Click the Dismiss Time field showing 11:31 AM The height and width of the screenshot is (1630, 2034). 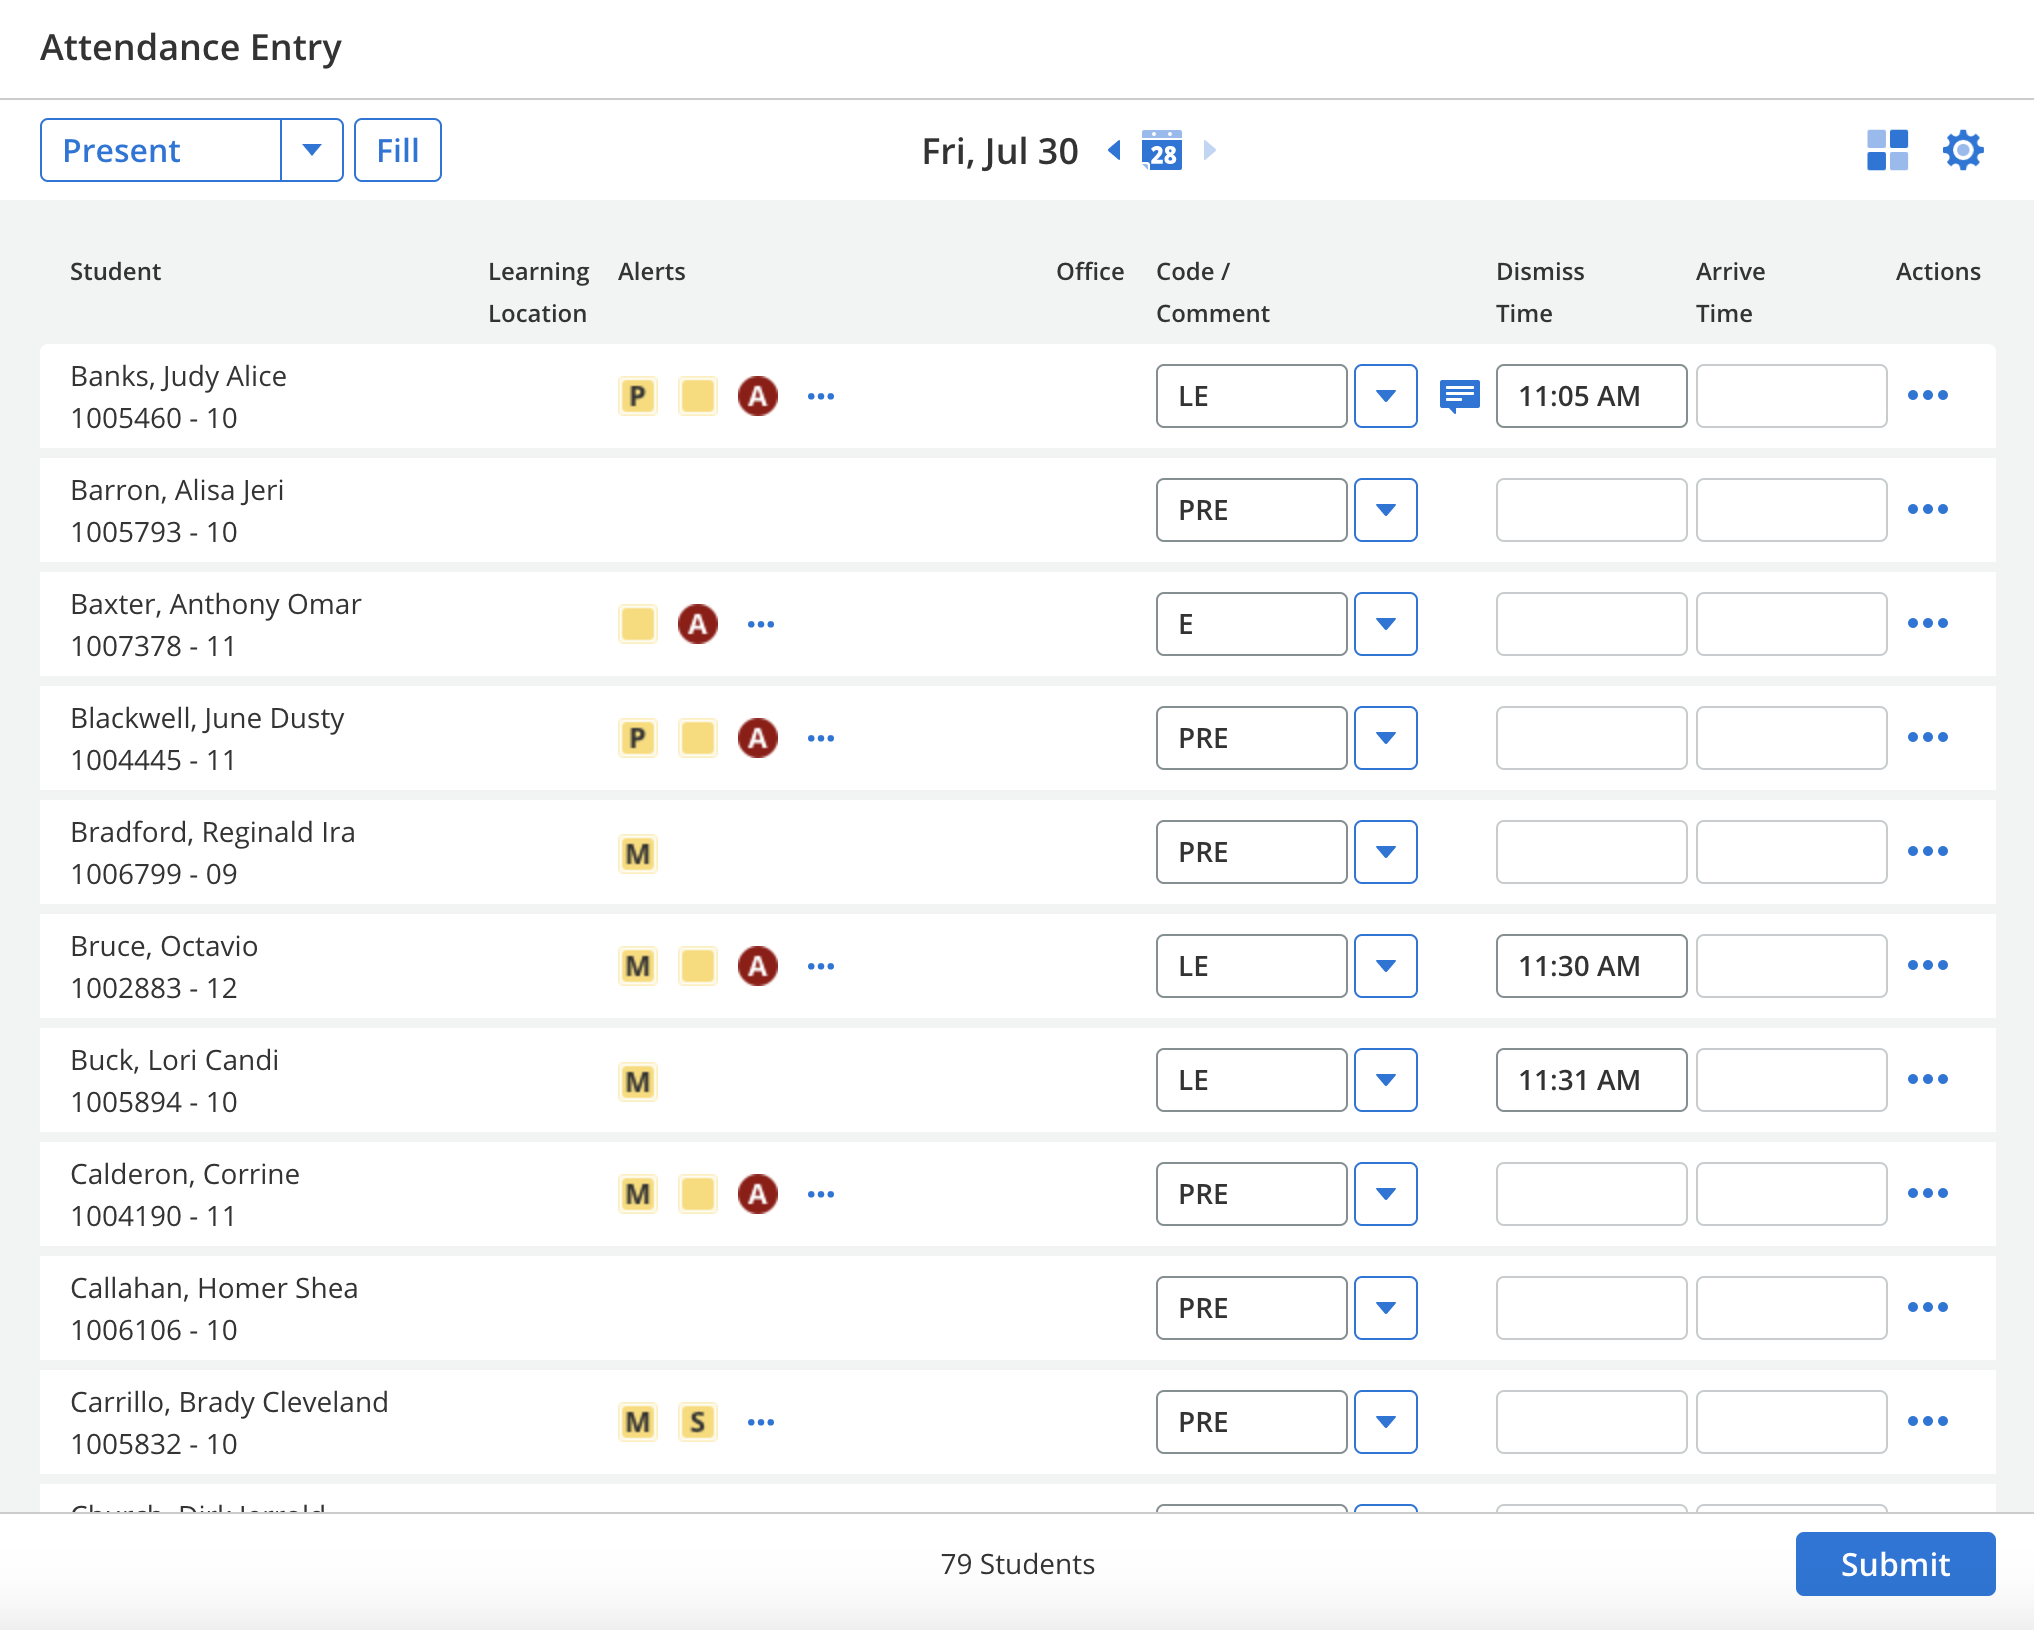[1590, 1080]
